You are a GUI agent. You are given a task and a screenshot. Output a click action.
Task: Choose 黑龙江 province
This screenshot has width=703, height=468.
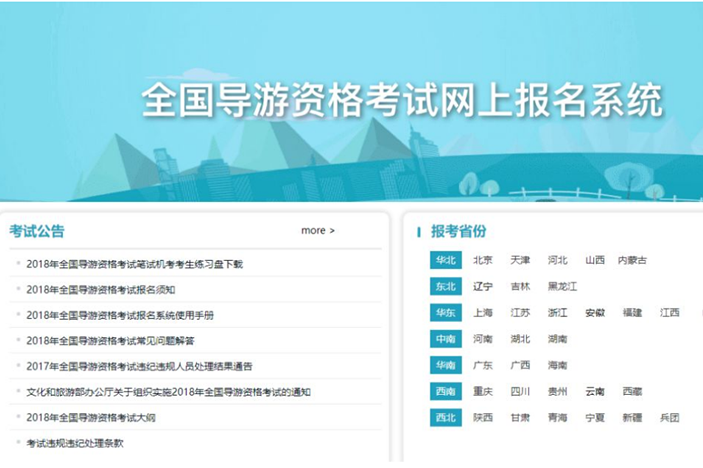[562, 286]
